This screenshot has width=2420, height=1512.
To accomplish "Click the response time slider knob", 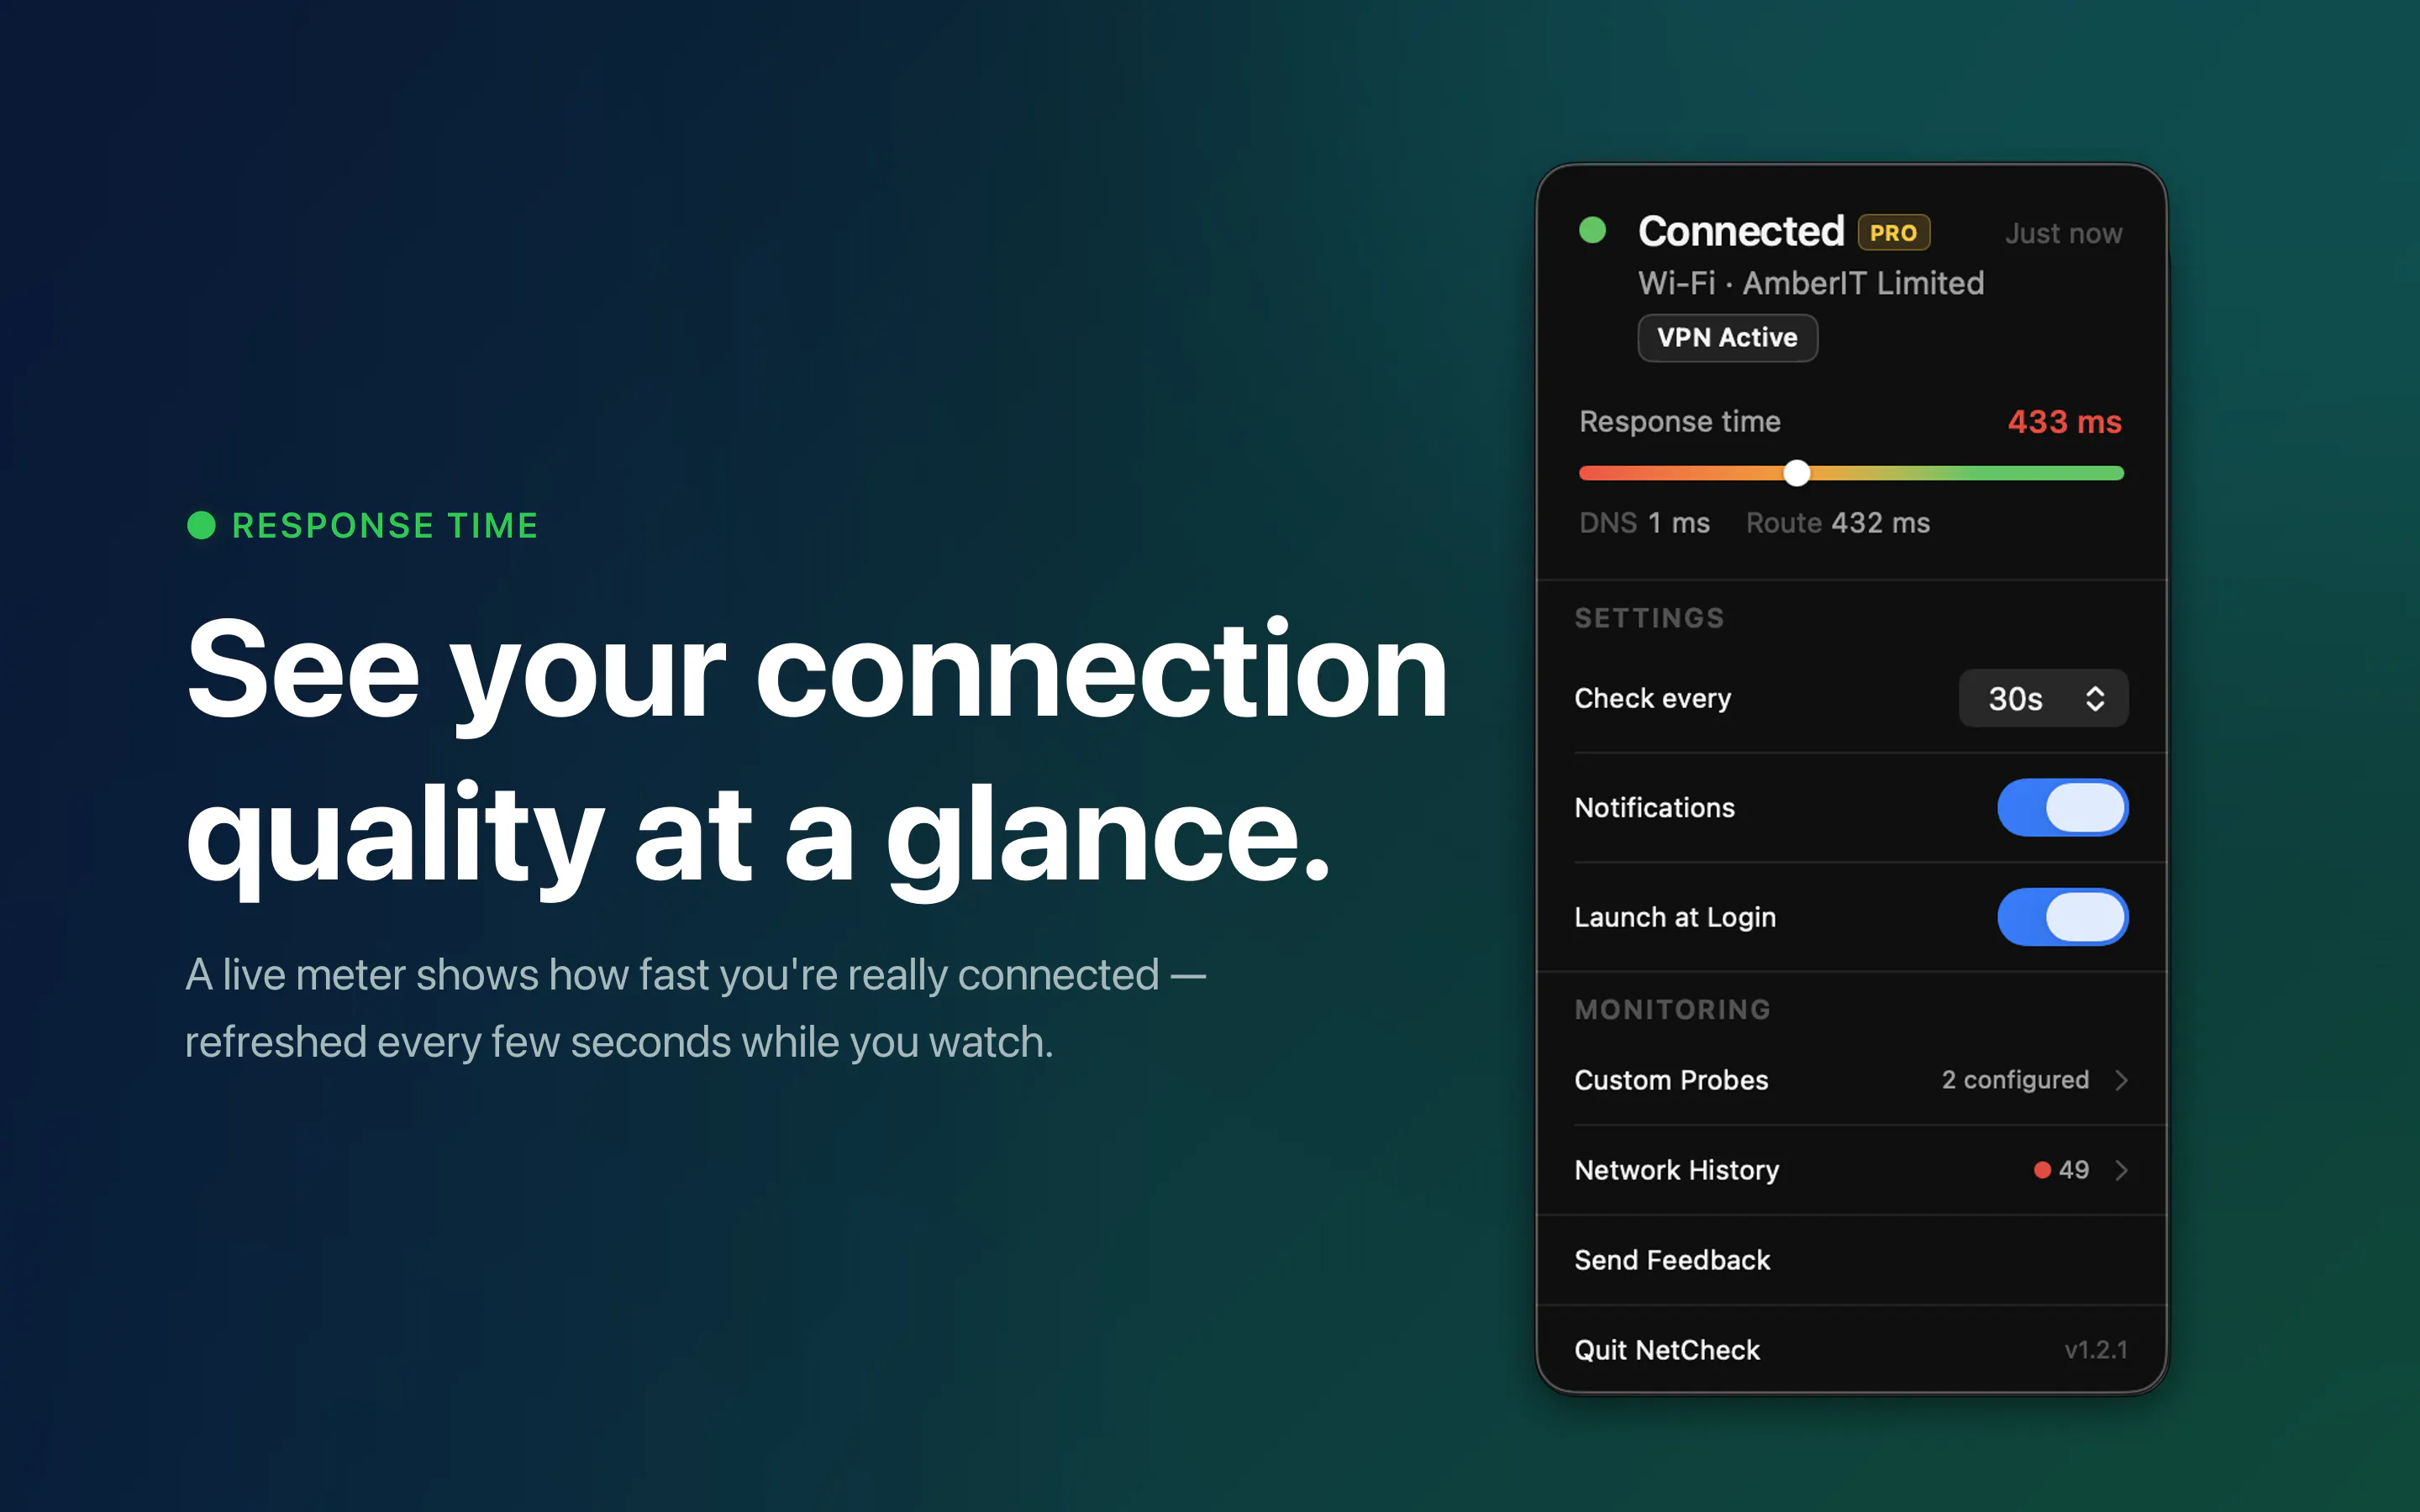I will (1797, 473).
